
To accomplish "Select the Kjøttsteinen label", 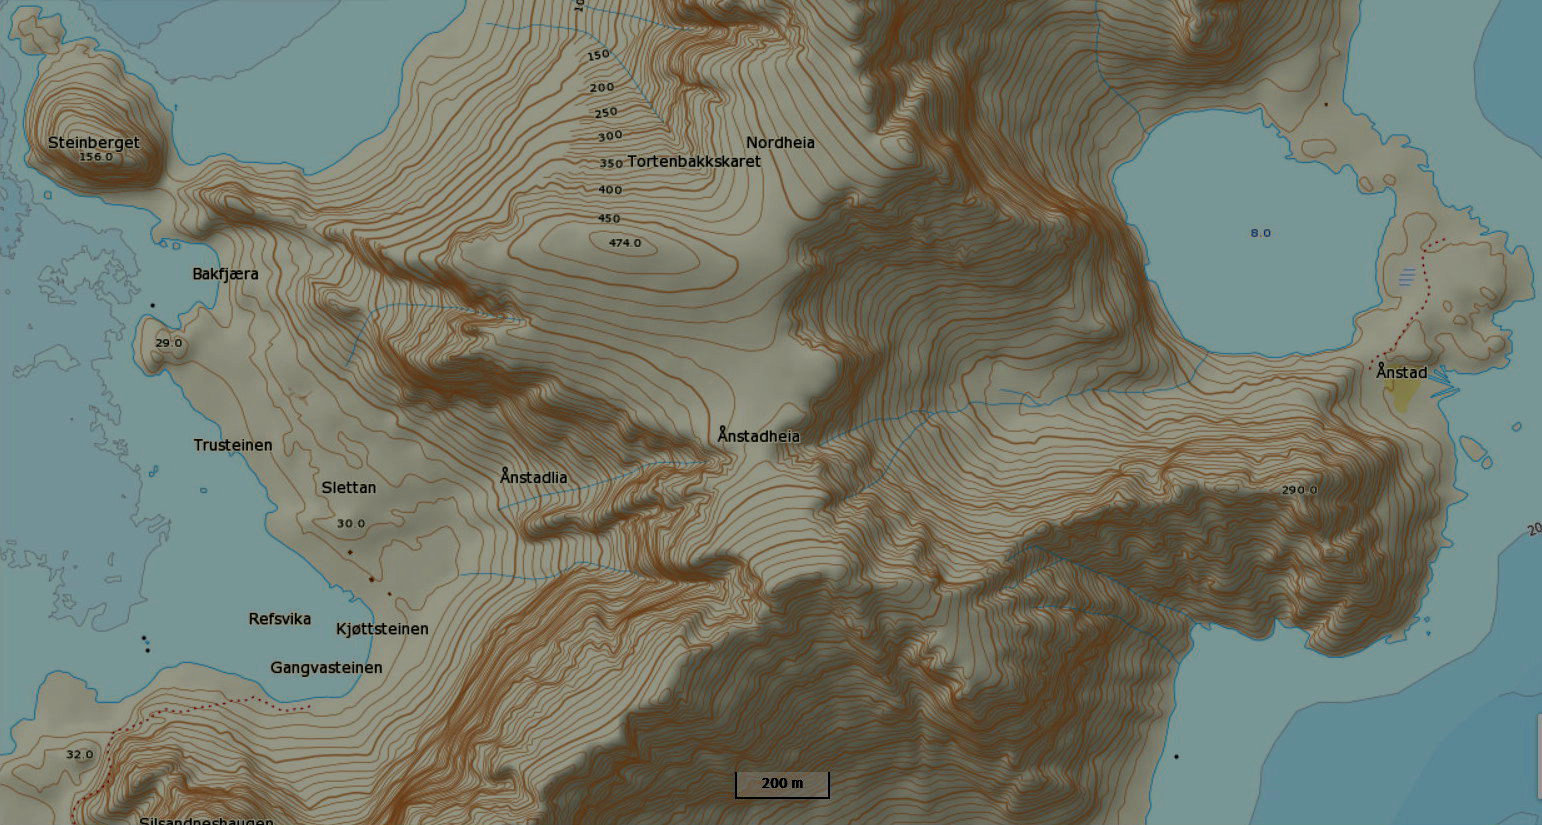I will click(x=382, y=629).
